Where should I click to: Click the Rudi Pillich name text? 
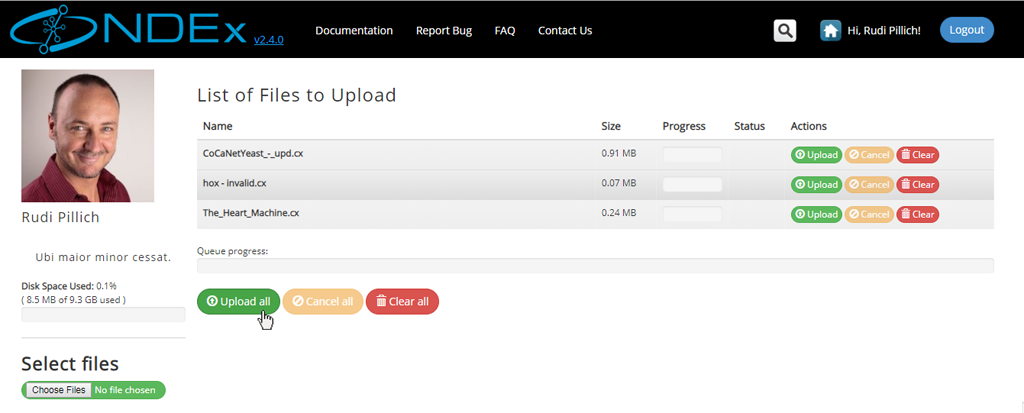pos(61,218)
